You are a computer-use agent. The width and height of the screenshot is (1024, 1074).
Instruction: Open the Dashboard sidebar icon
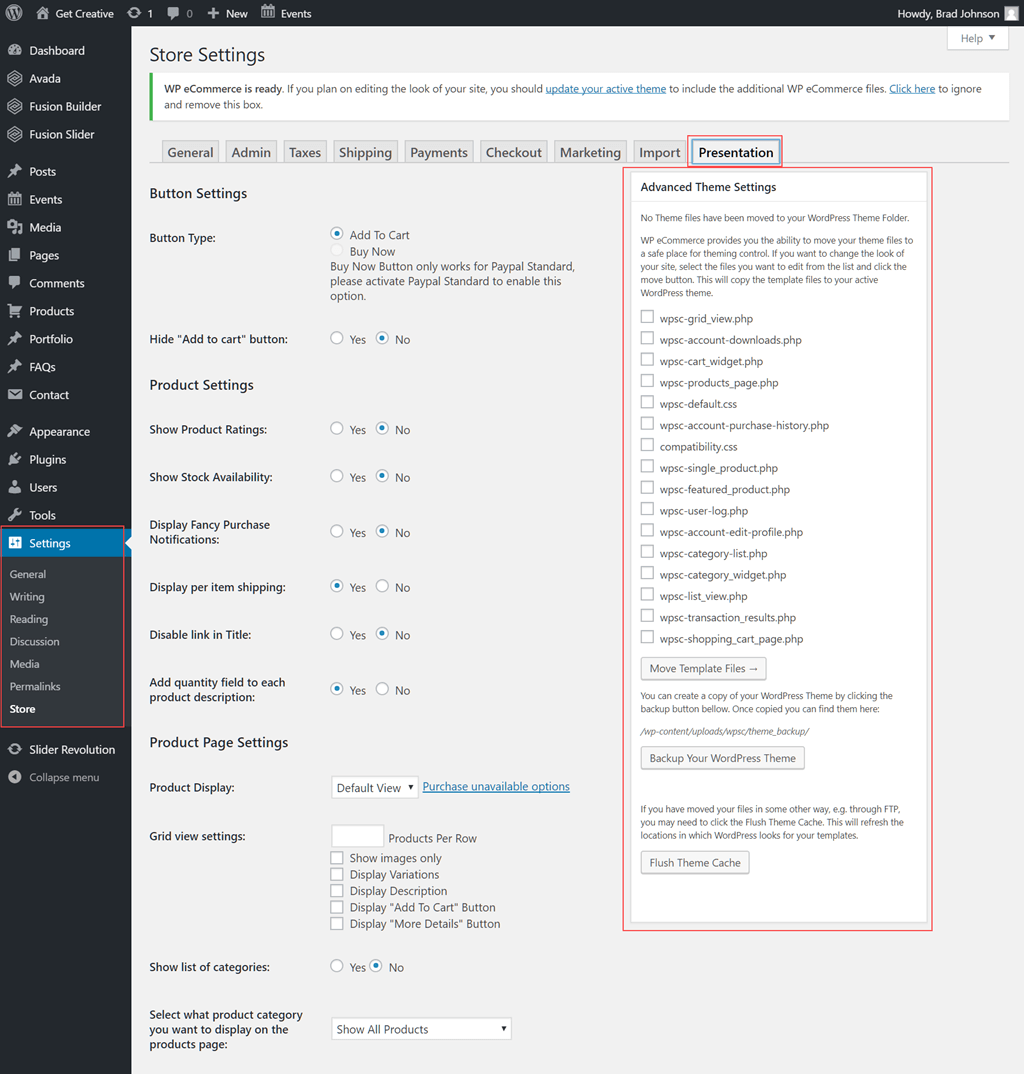pos(14,50)
